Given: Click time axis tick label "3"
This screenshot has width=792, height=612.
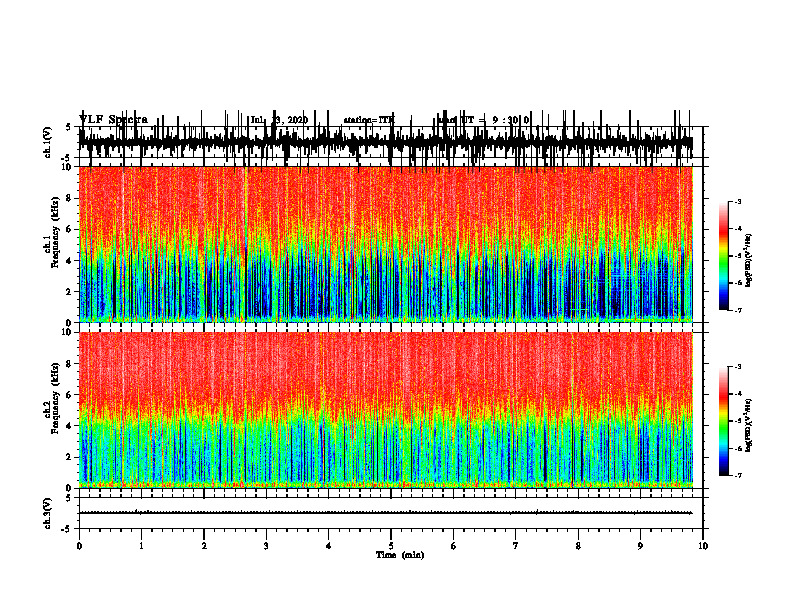Looking at the screenshot, I should point(266,546).
